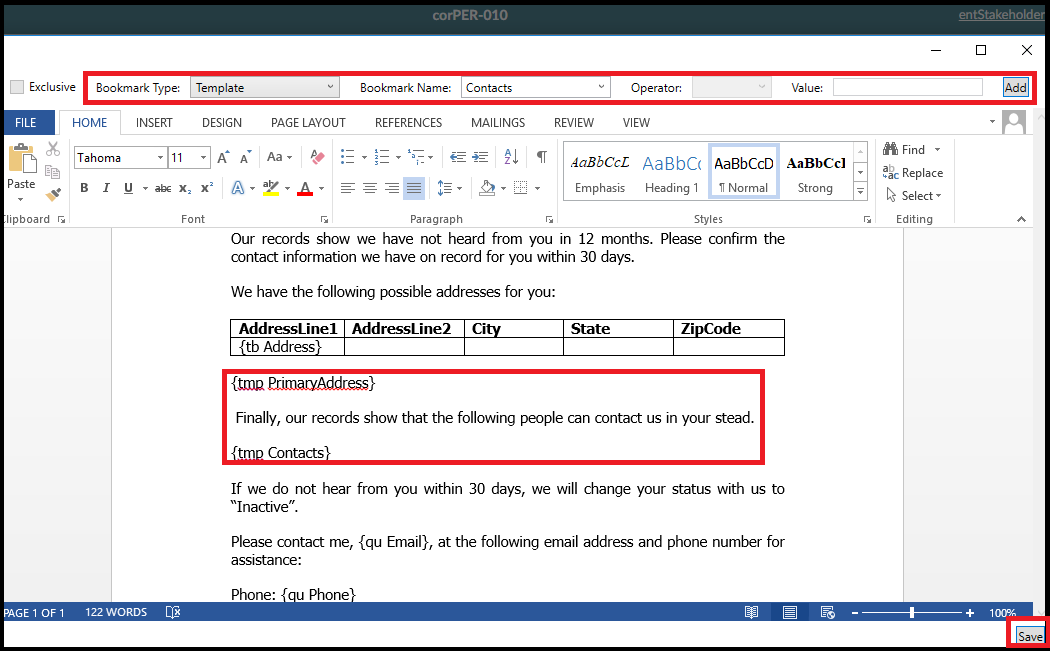Switch to Print Layout view

pos(790,612)
